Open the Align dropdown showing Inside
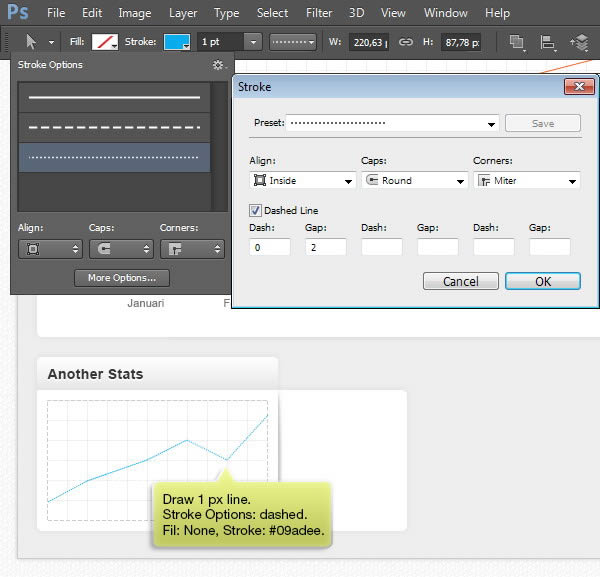Viewport: 600px width, 577px height. [301, 181]
